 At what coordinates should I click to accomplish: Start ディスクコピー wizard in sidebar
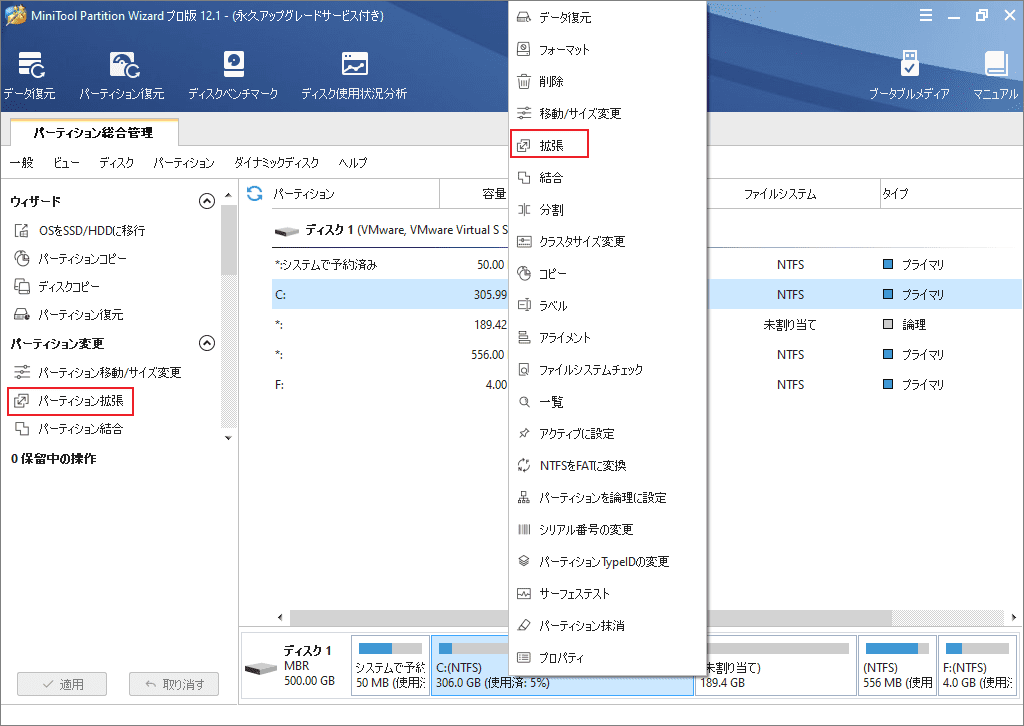(57, 287)
